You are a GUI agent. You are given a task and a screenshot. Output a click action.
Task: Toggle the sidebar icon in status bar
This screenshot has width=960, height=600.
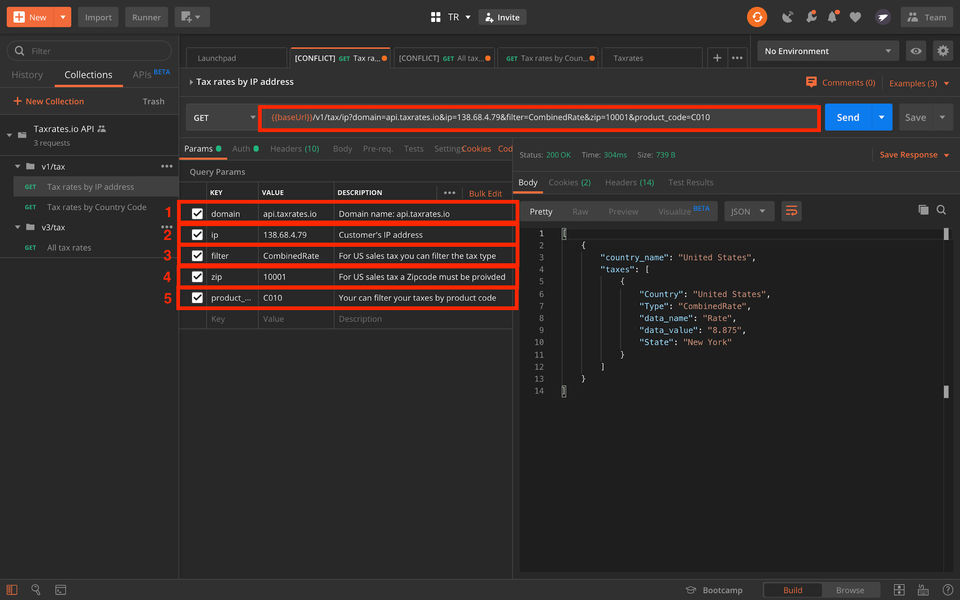click(12, 590)
